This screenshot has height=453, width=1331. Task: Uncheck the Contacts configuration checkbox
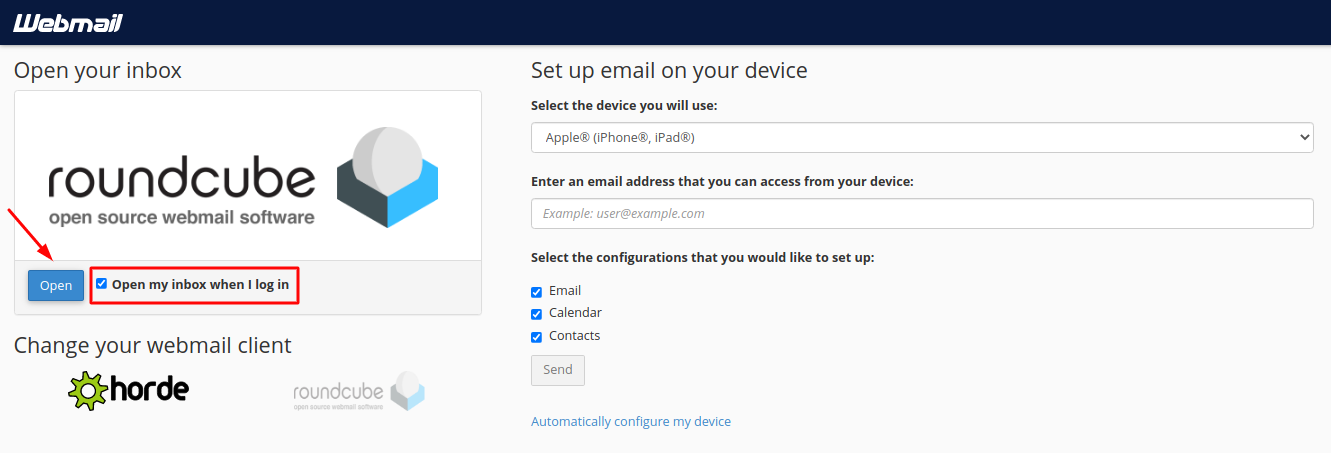[x=537, y=337]
